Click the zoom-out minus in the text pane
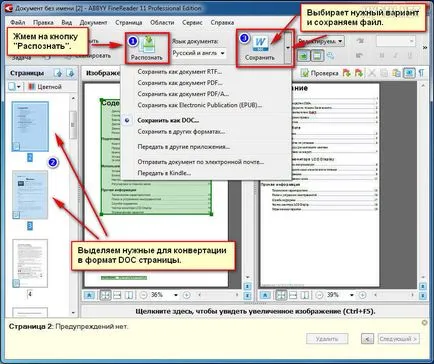The width and height of the screenshot is (434, 364). click(x=319, y=295)
